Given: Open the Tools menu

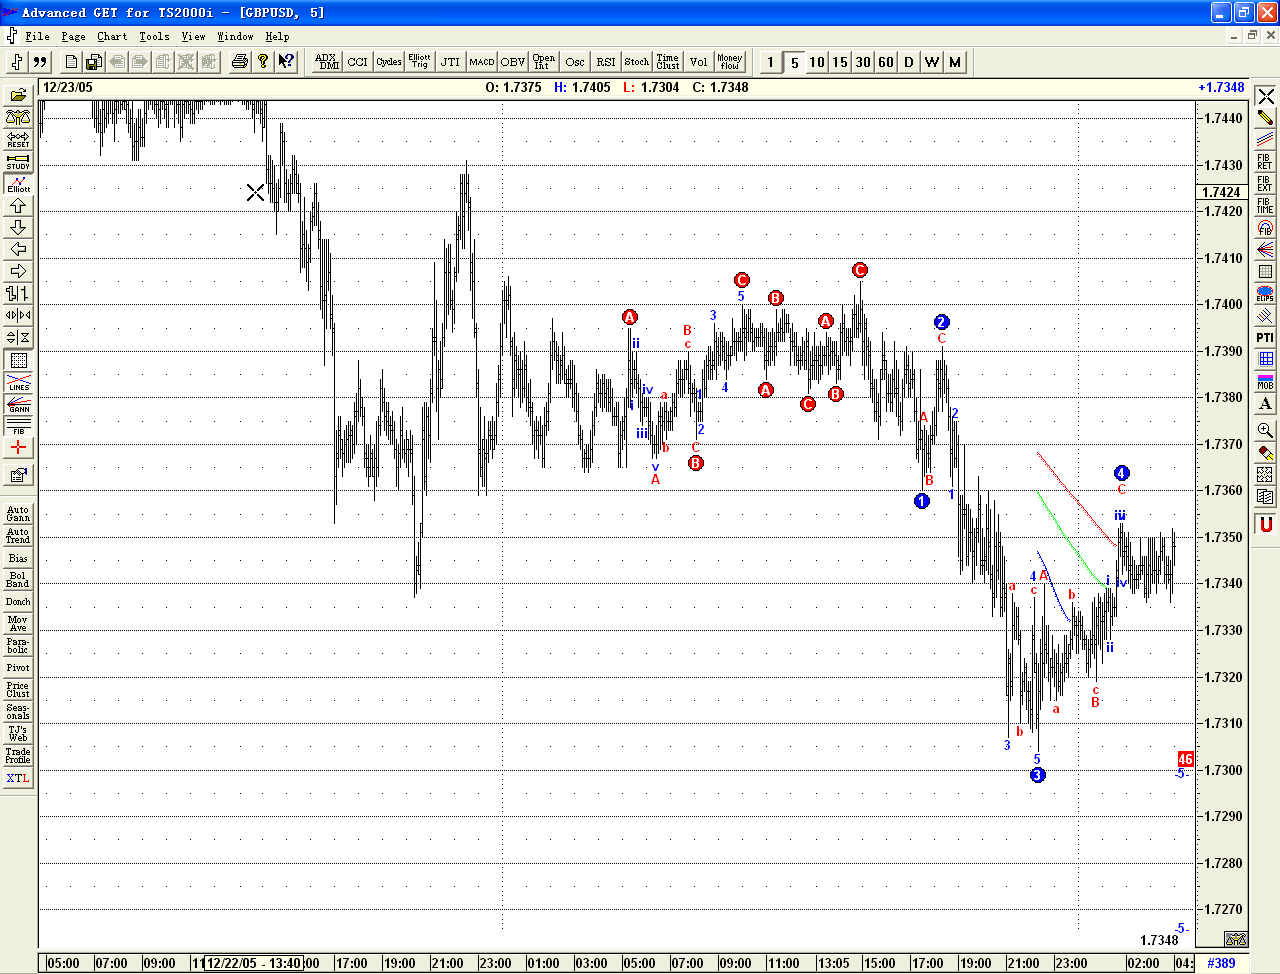Looking at the screenshot, I should coord(154,36).
